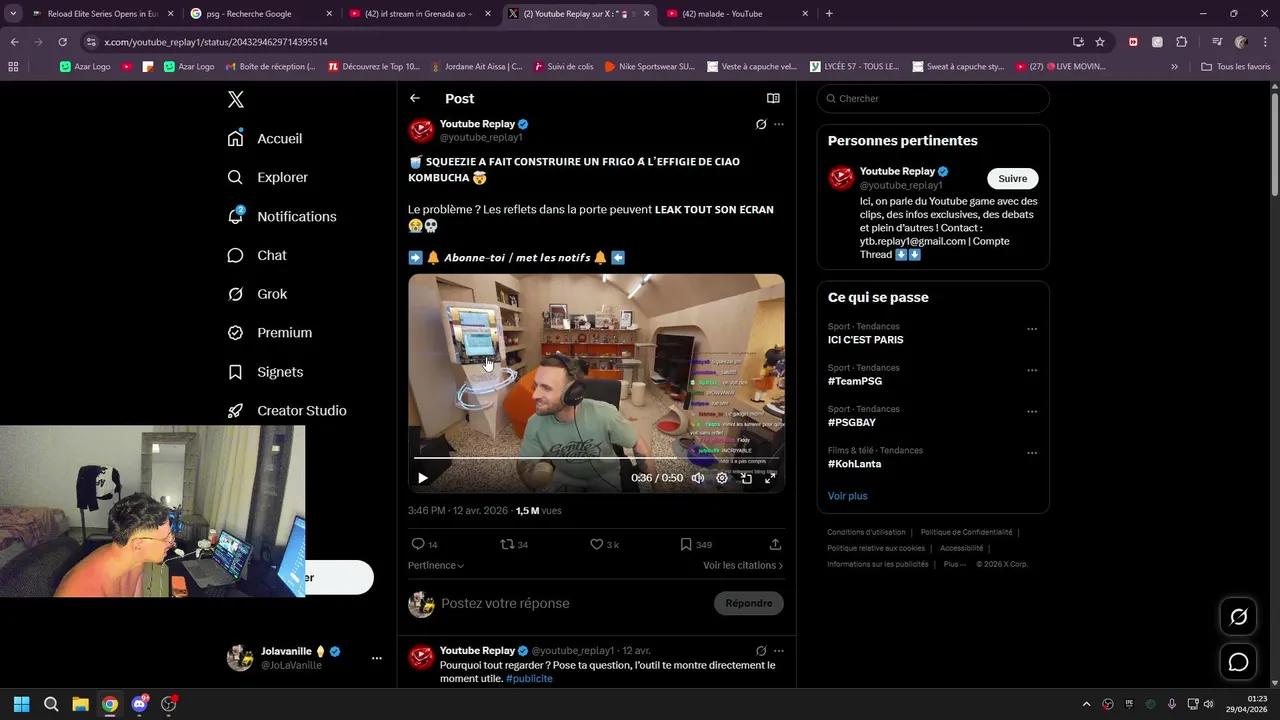
Task: Click the address bar URL
Action: pos(216,42)
